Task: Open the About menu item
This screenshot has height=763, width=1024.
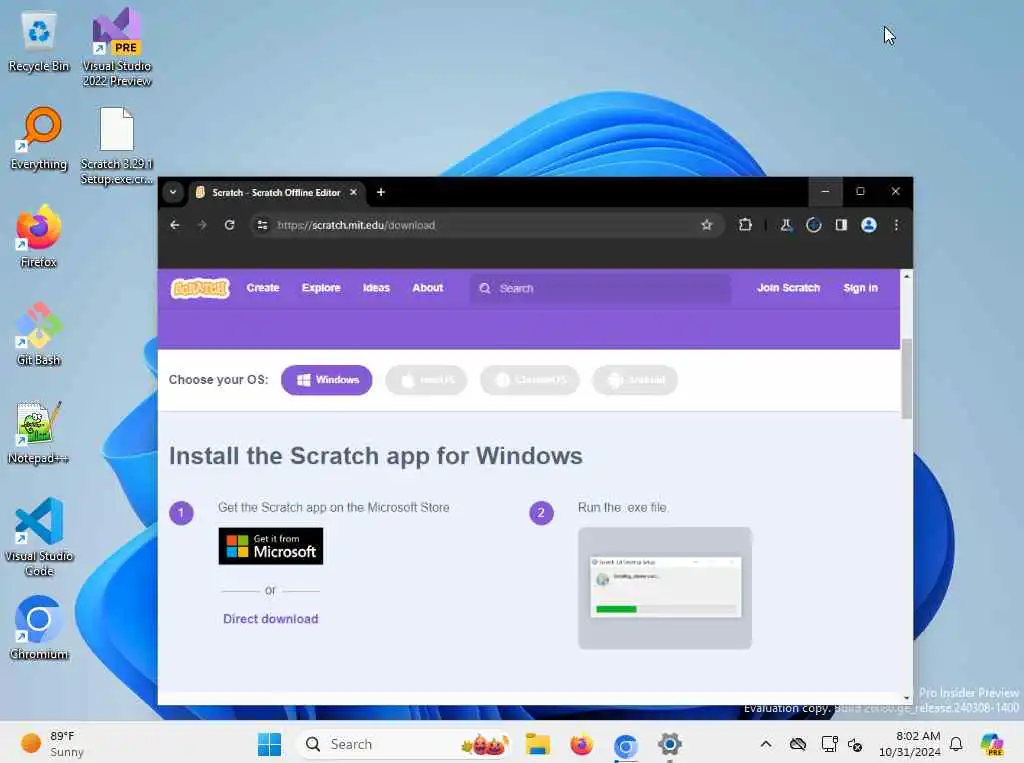Action: pos(428,288)
